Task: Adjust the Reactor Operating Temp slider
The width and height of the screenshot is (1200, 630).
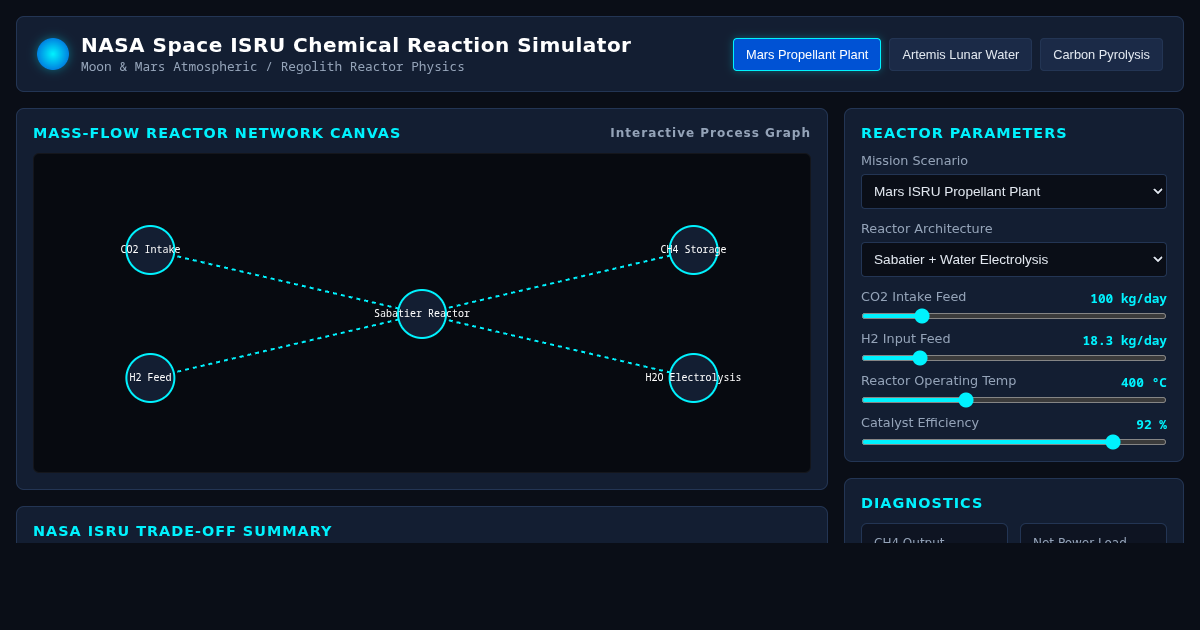Action: pyautogui.click(x=1014, y=400)
